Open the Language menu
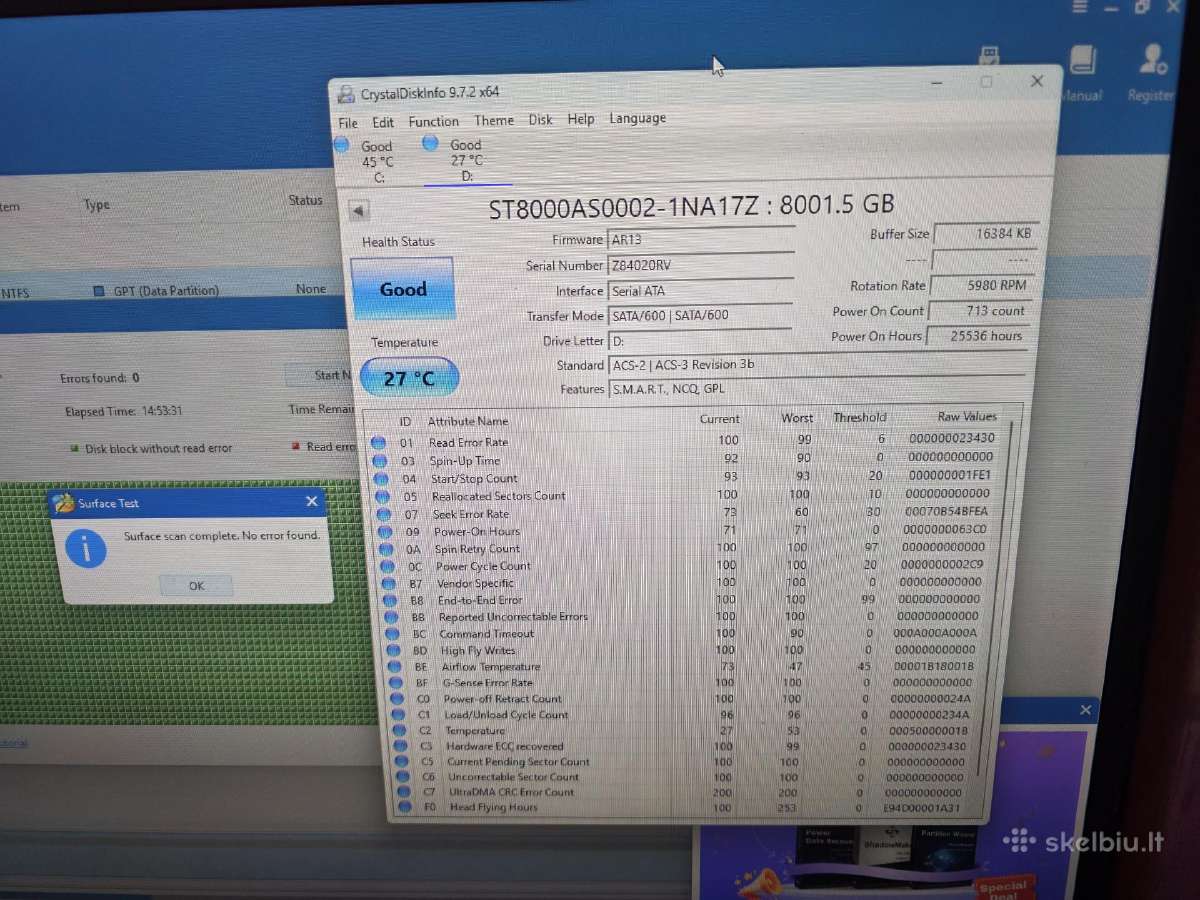The image size is (1200, 900). tap(637, 118)
